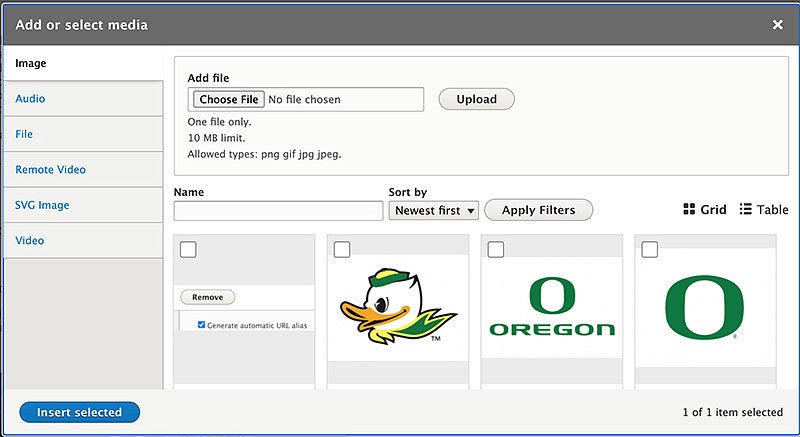
Task: Check the Oregon Duck mascot image checkbox
Action: pos(342,250)
